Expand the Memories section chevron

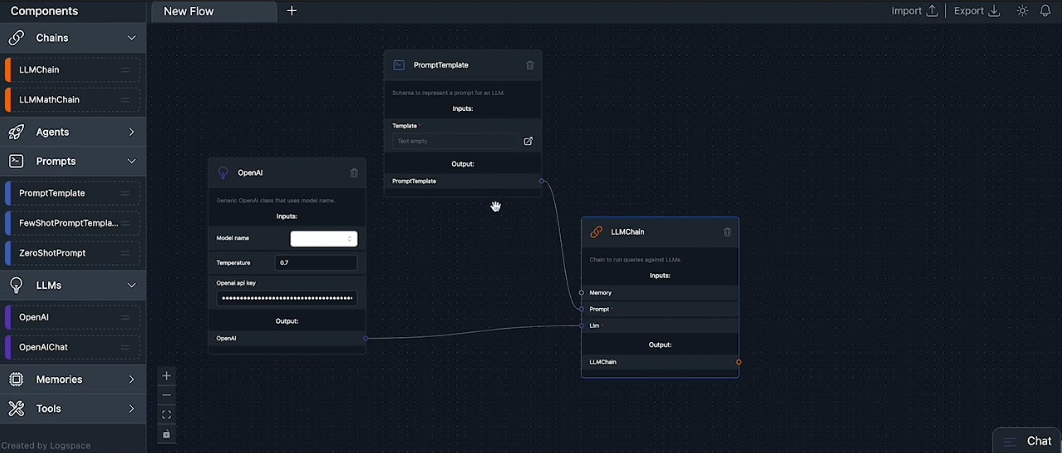point(131,379)
